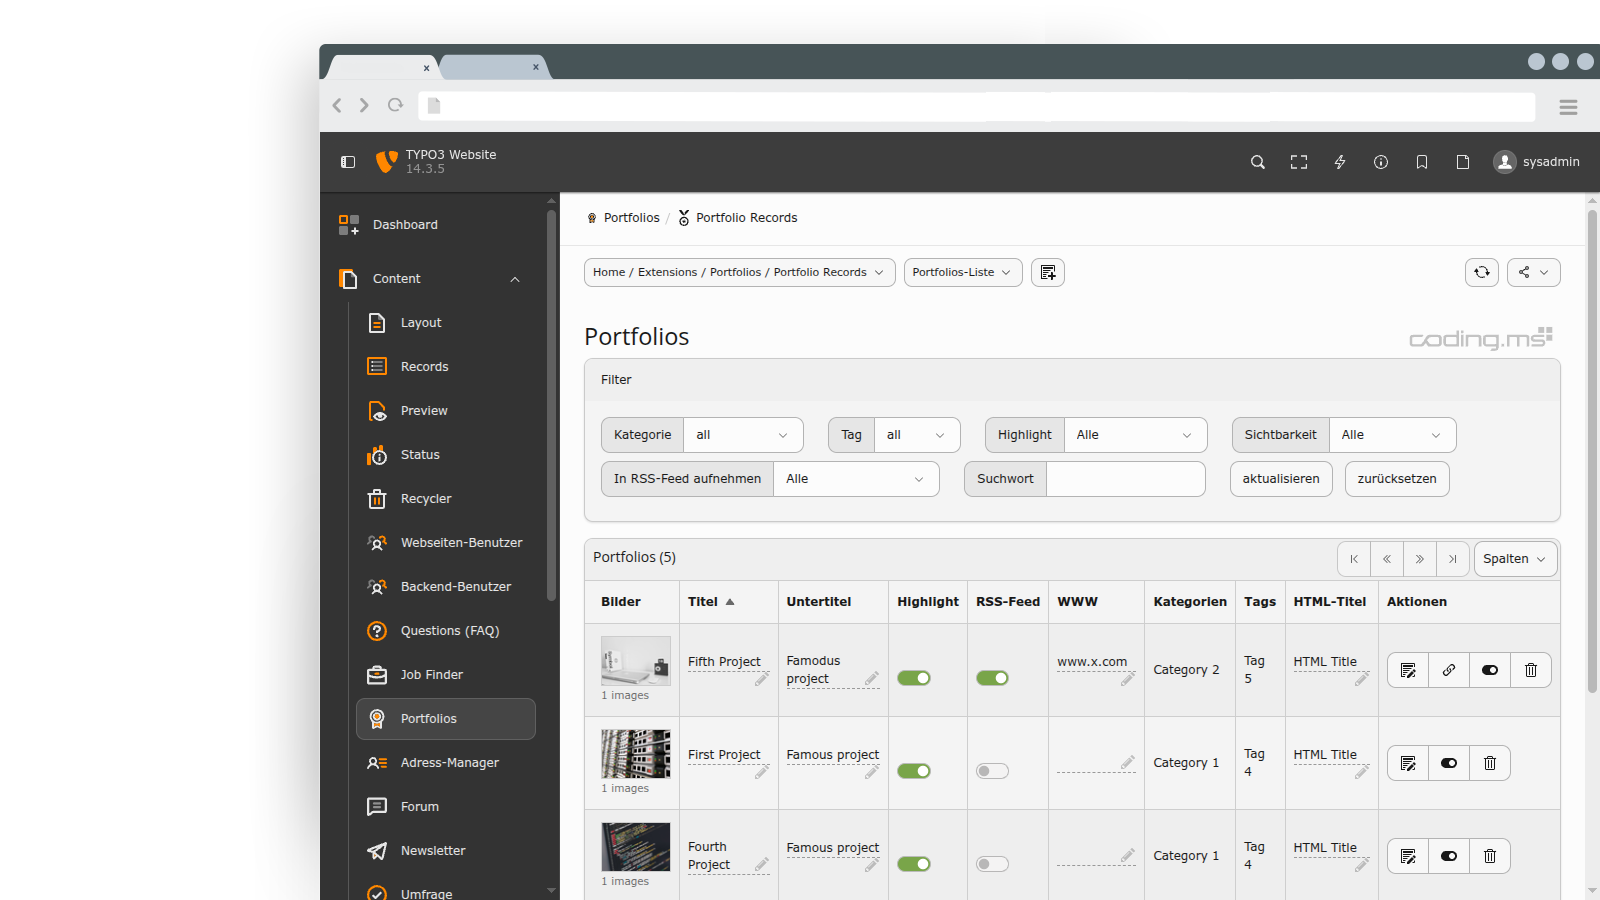Click the aktualisieren button
Viewport: 1600px width, 900px height.
1281,479
